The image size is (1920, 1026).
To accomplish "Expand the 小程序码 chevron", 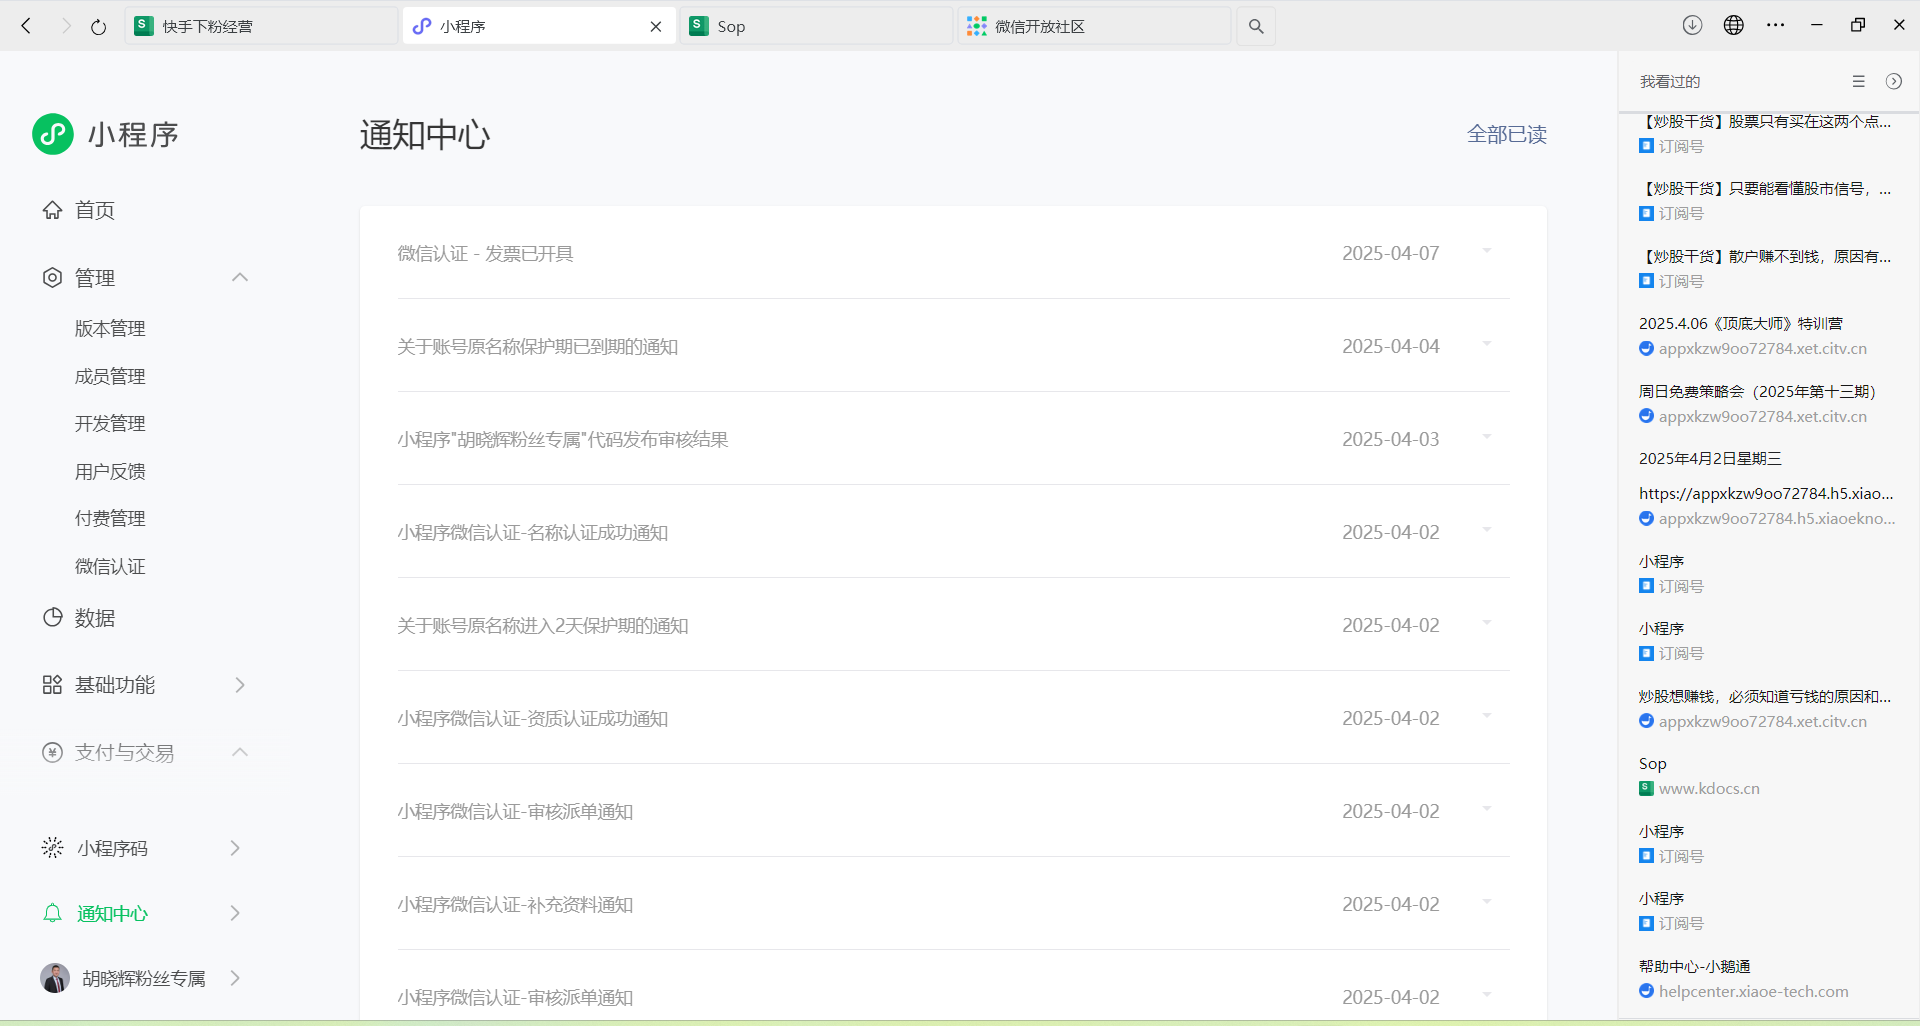I will point(235,848).
